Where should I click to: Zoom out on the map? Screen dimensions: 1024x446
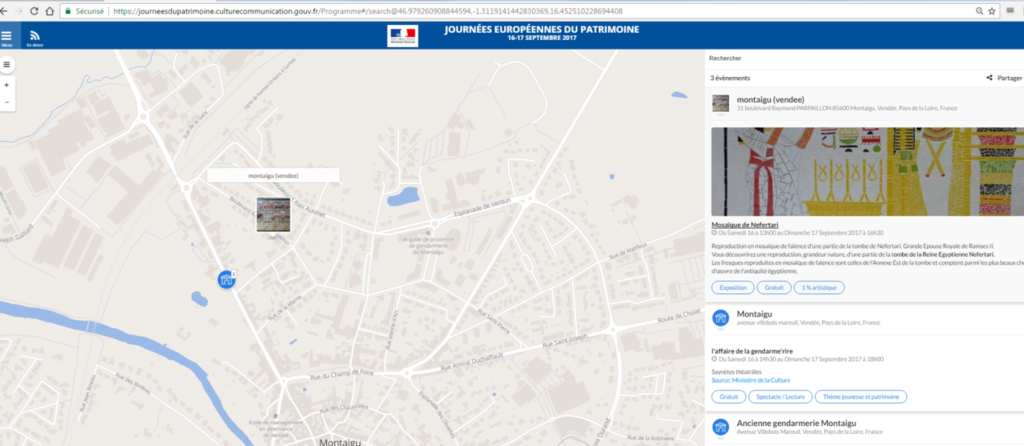tap(7, 102)
